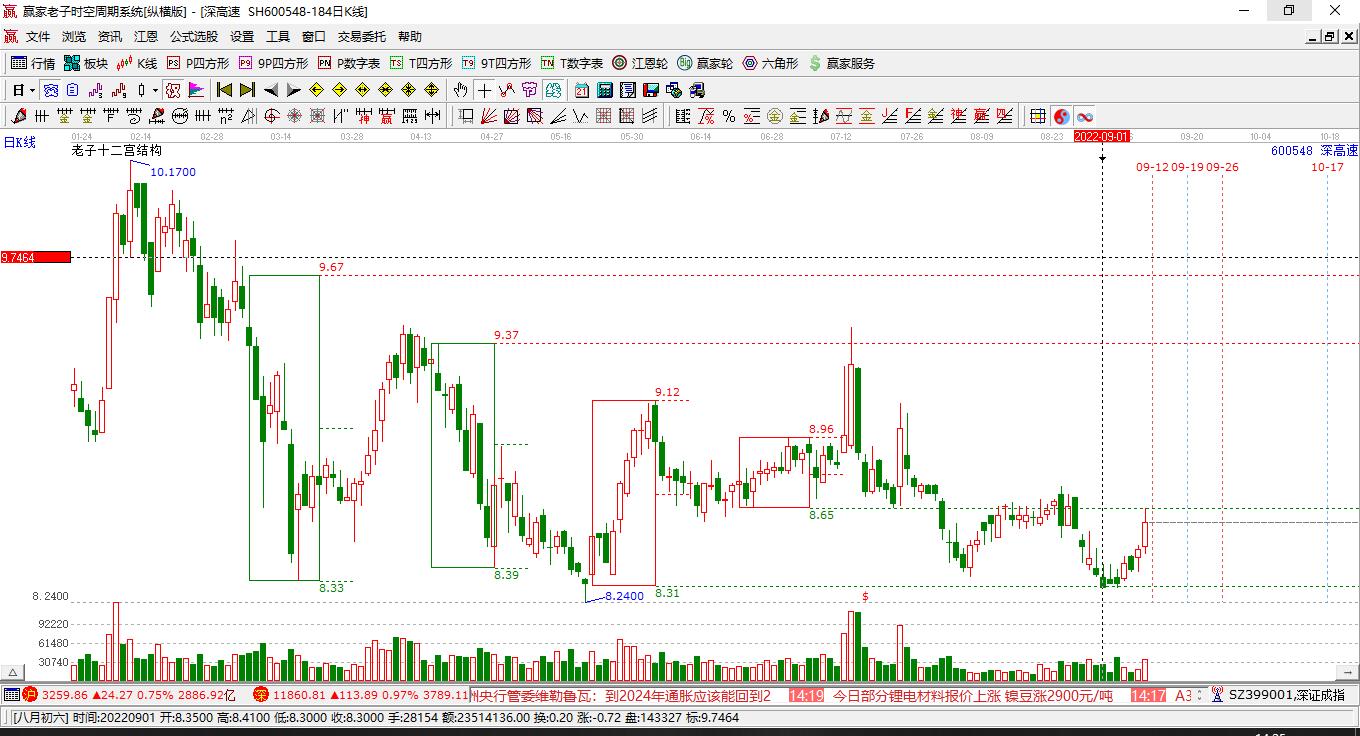Open the calendar icon showing 21
Viewport: 1360px width, 736px height.
point(581,90)
